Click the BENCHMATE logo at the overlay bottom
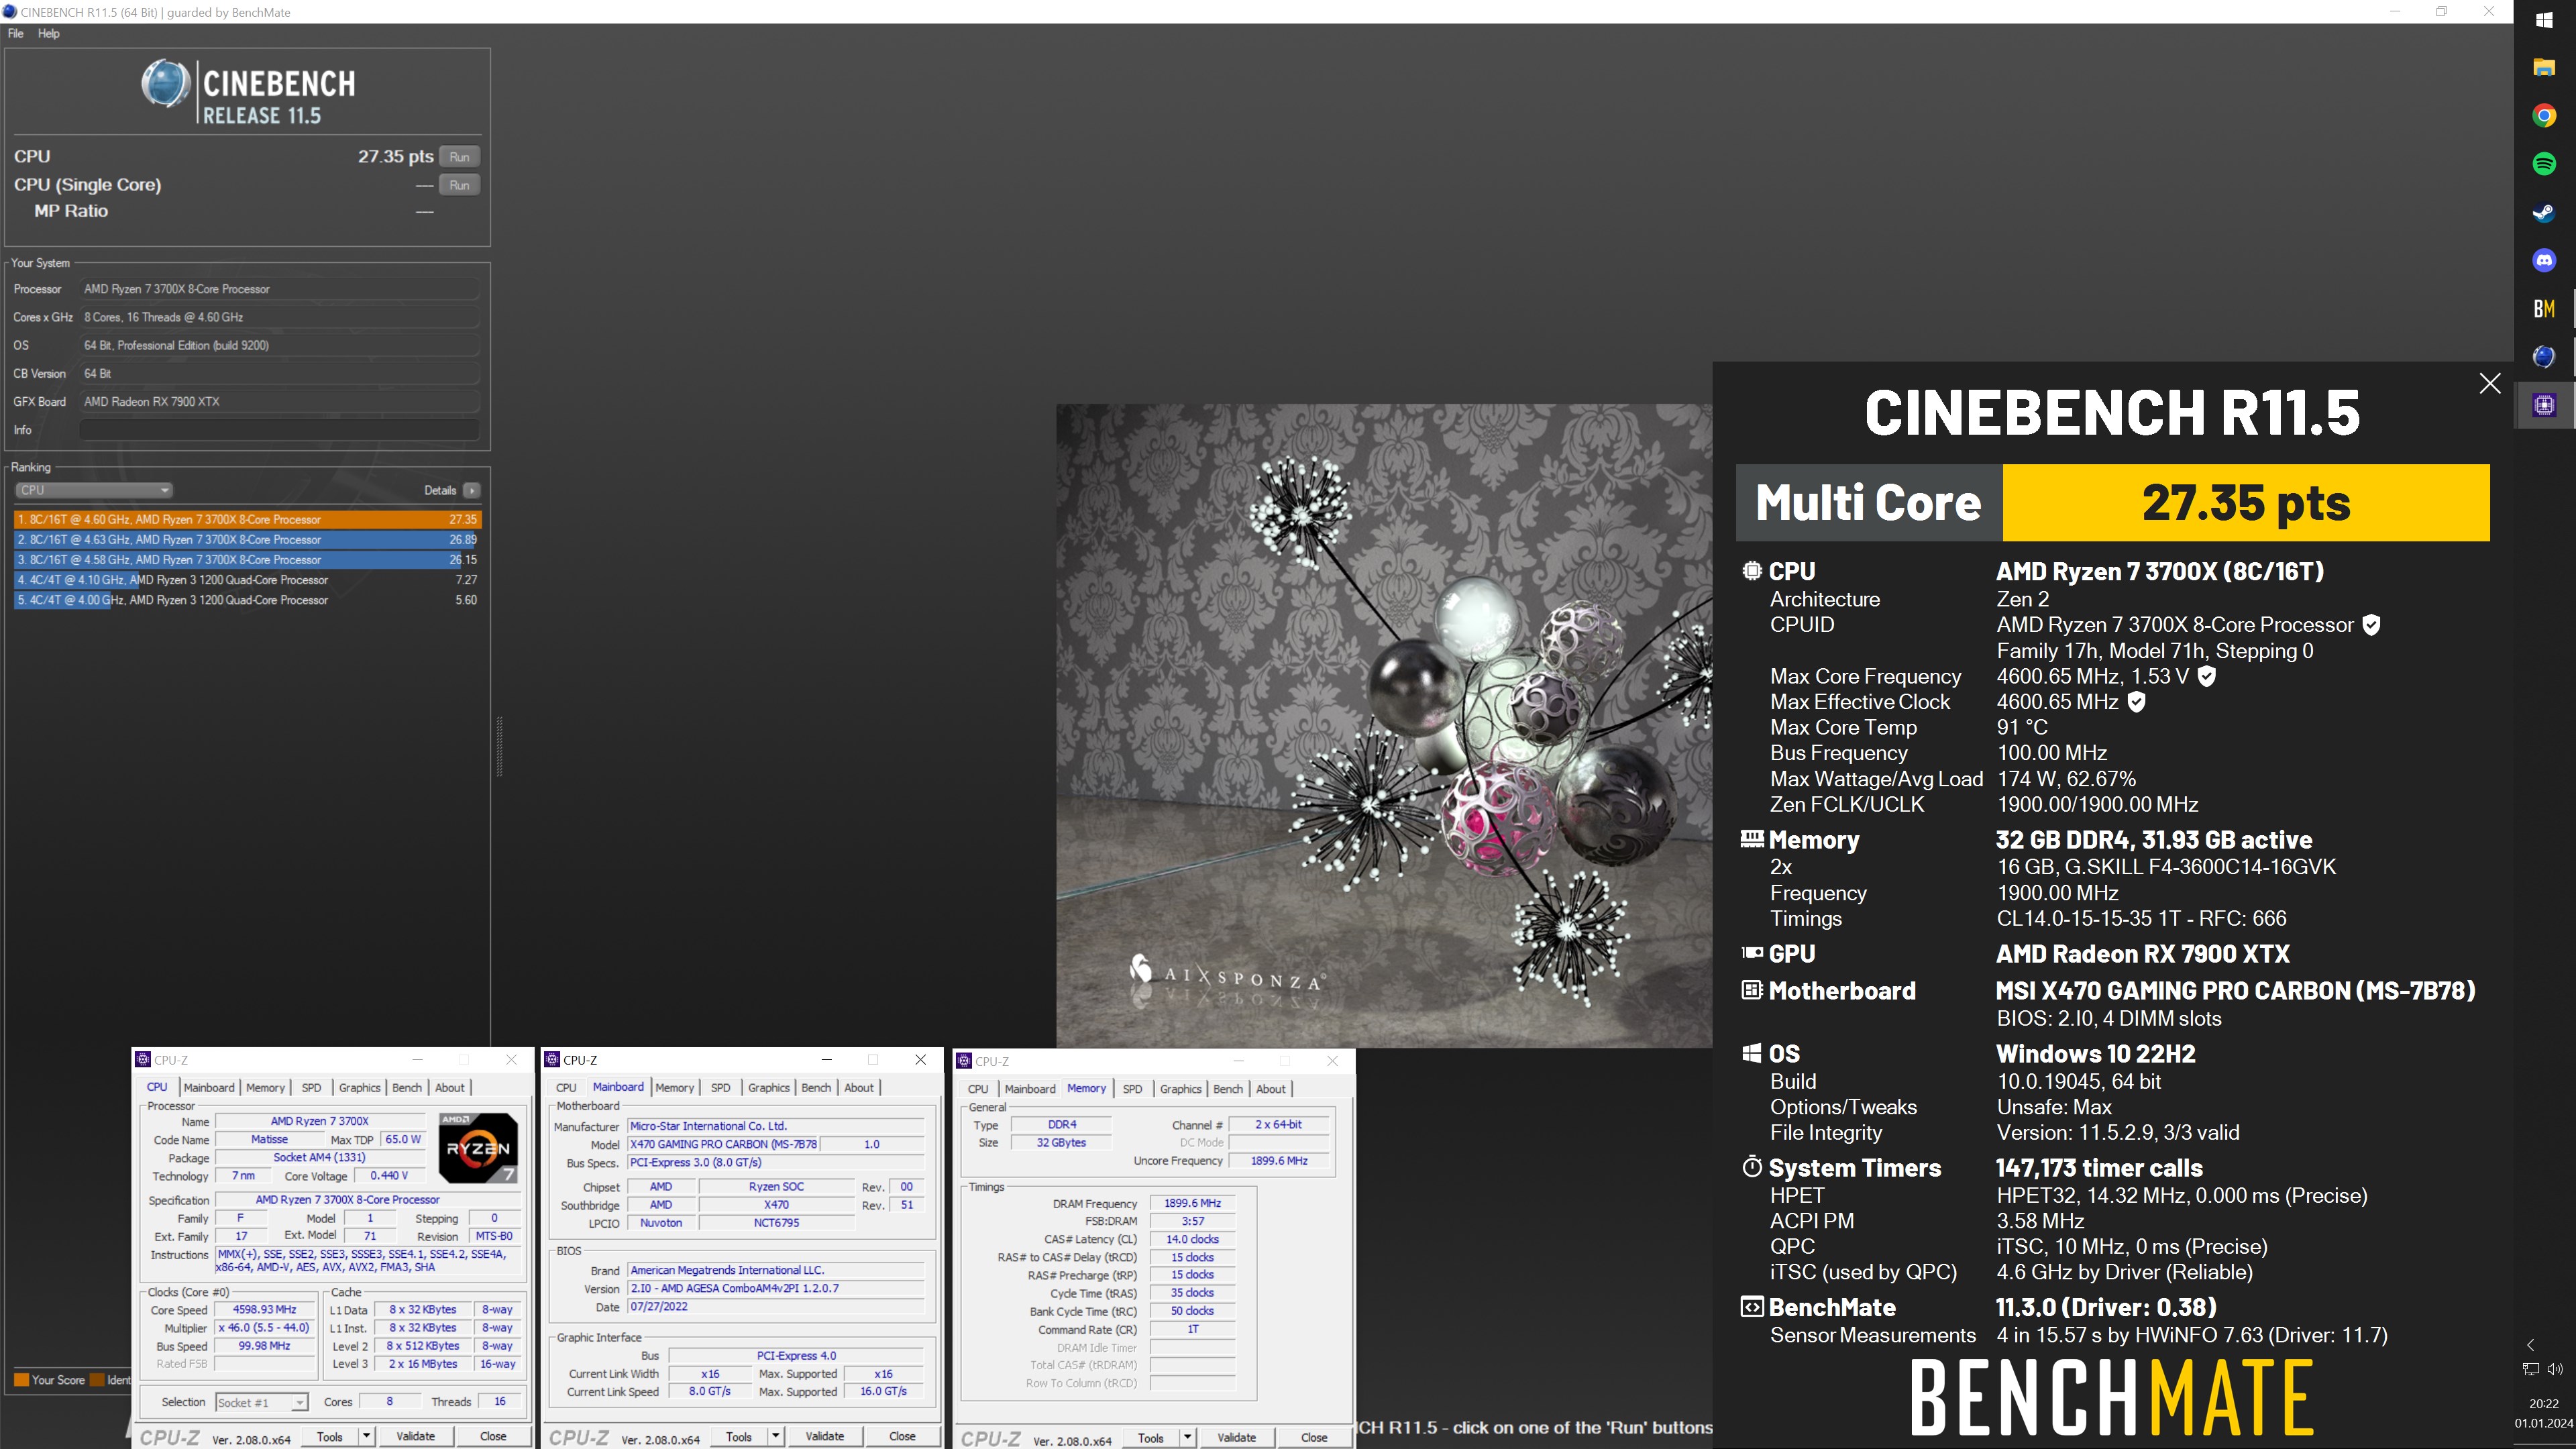This screenshot has width=2576, height=1449. 2112,1397
